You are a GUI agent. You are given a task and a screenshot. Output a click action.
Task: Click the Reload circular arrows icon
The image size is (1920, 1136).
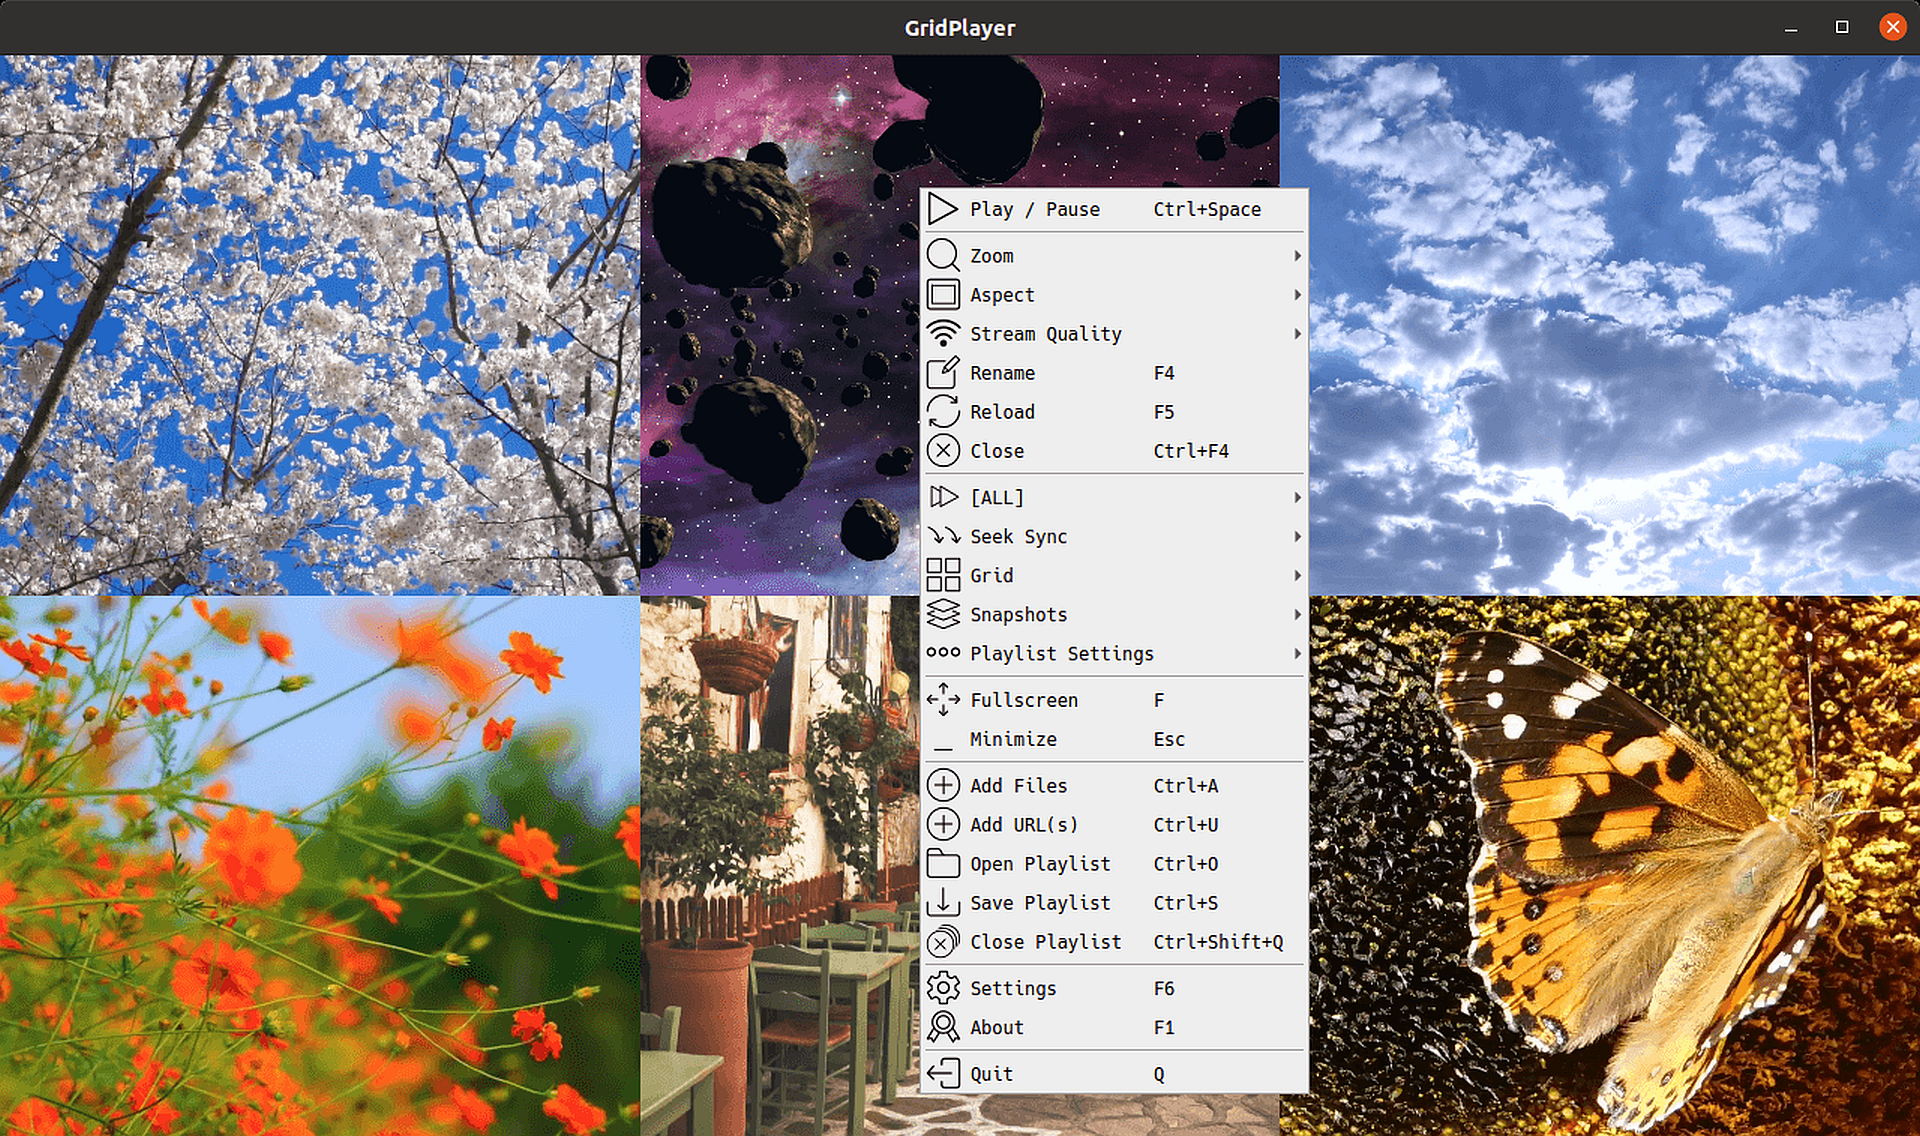tap(942, 412)
